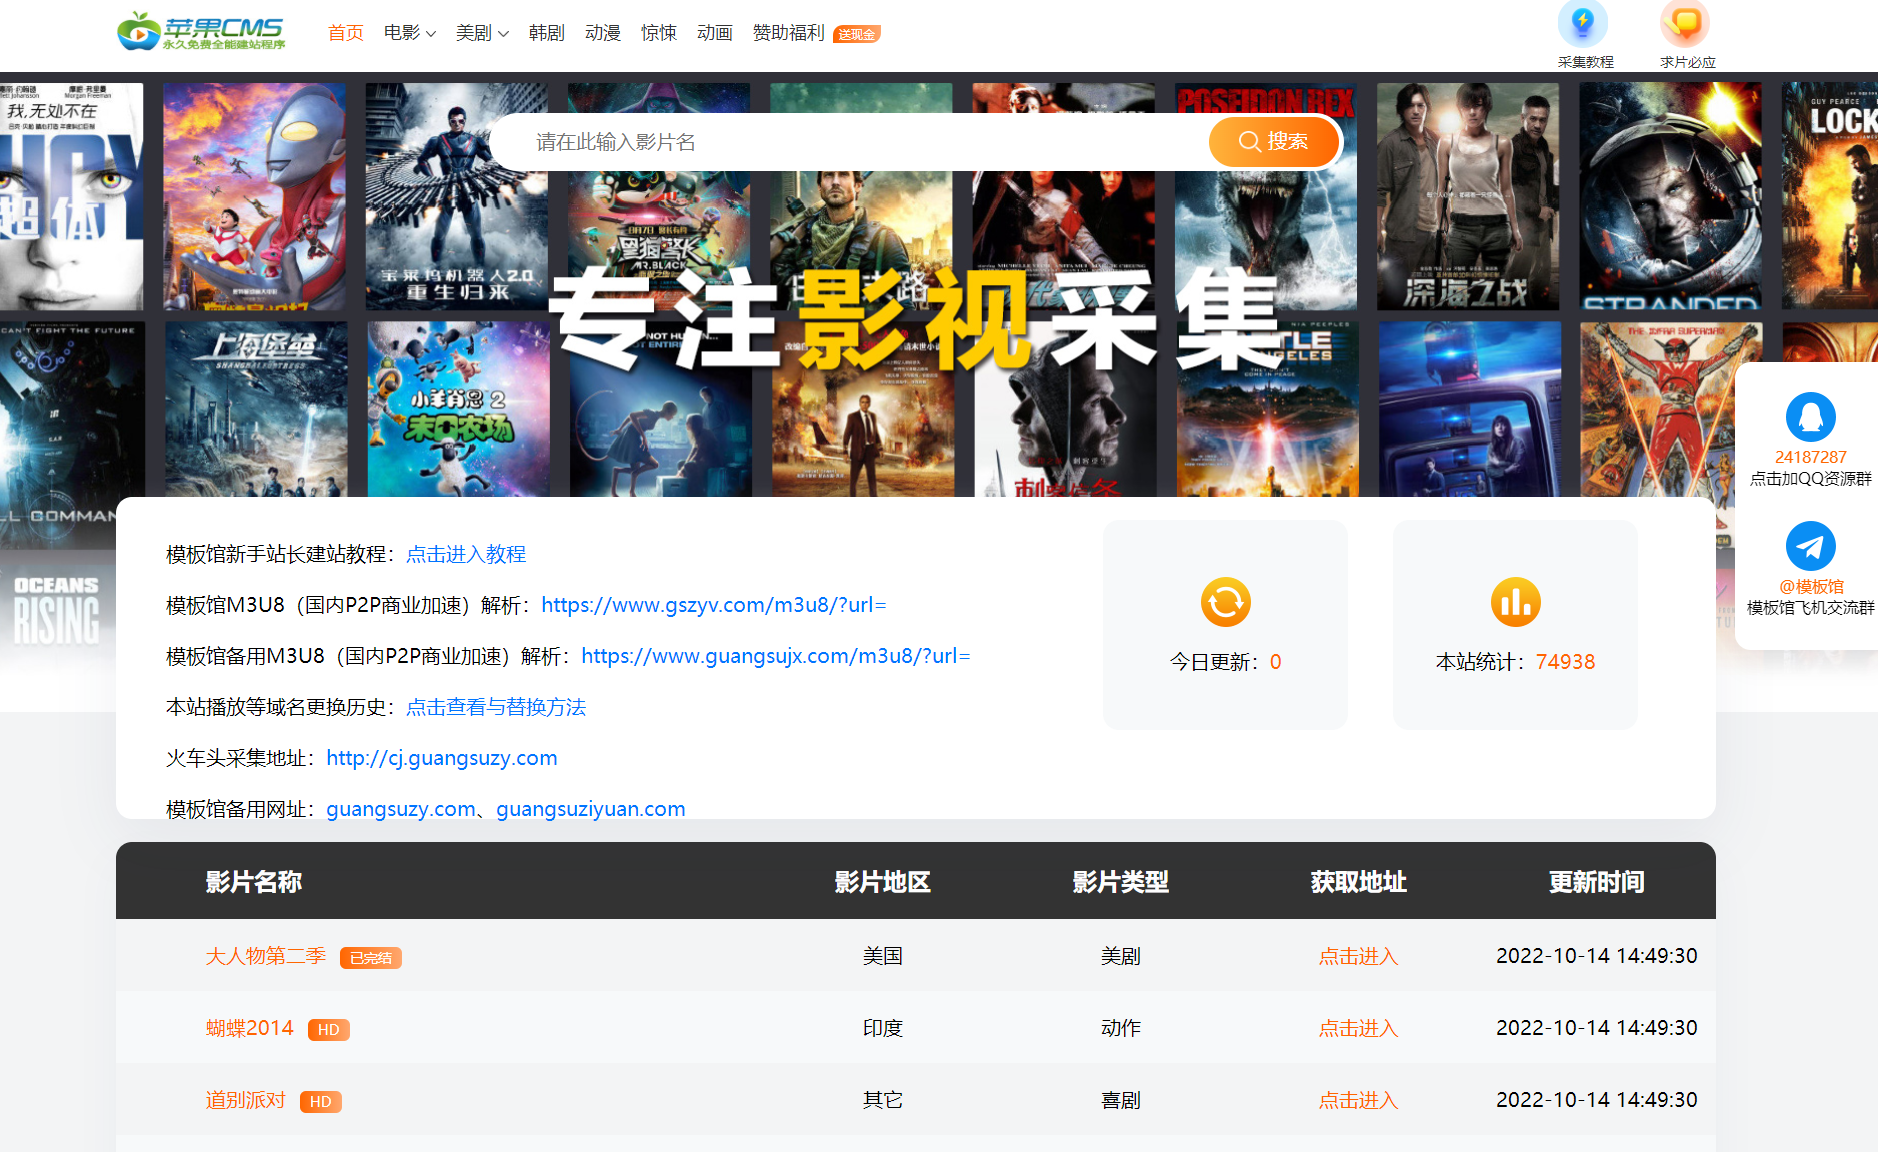Open the 采集教程 lightbulb icon
The image size is (1878, 1152).
pyautogui.click(x=1583, y=24)
